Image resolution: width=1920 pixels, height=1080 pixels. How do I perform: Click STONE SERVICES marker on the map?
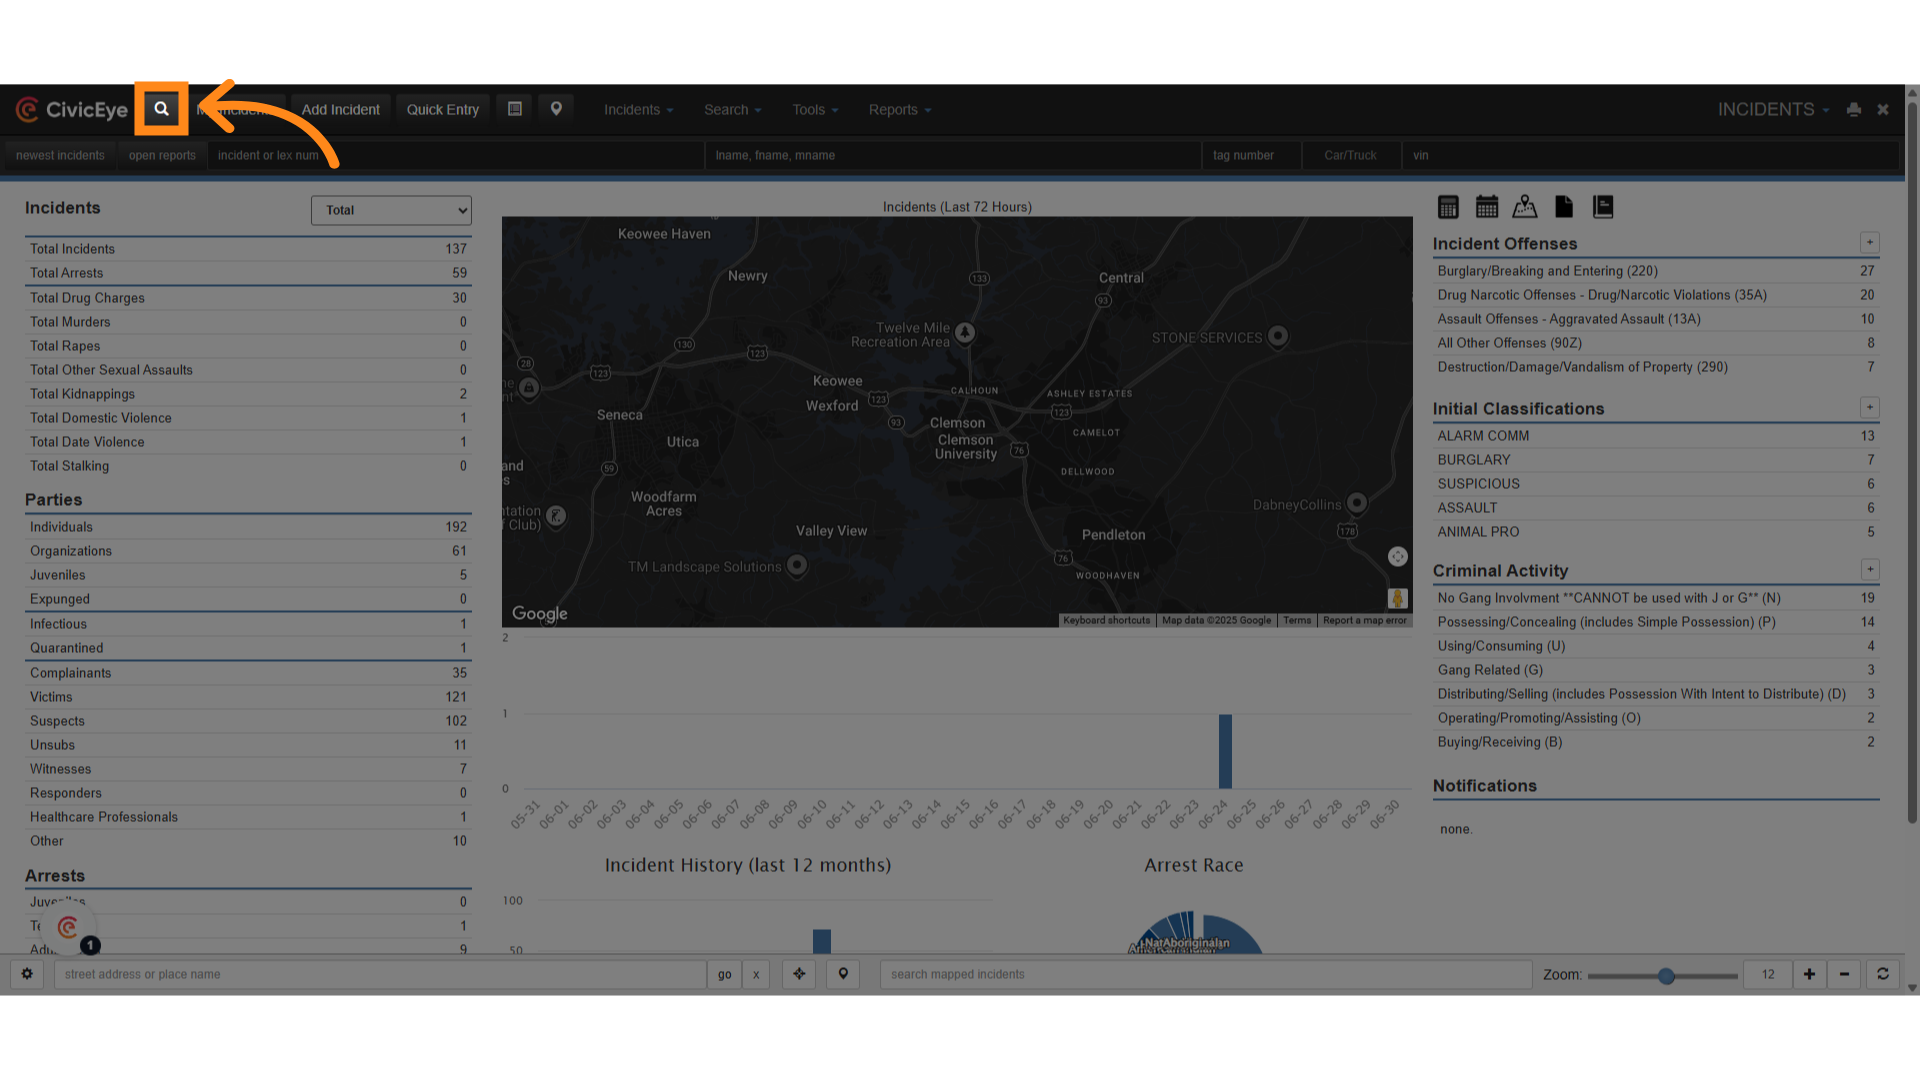(x=1278, y=336)
